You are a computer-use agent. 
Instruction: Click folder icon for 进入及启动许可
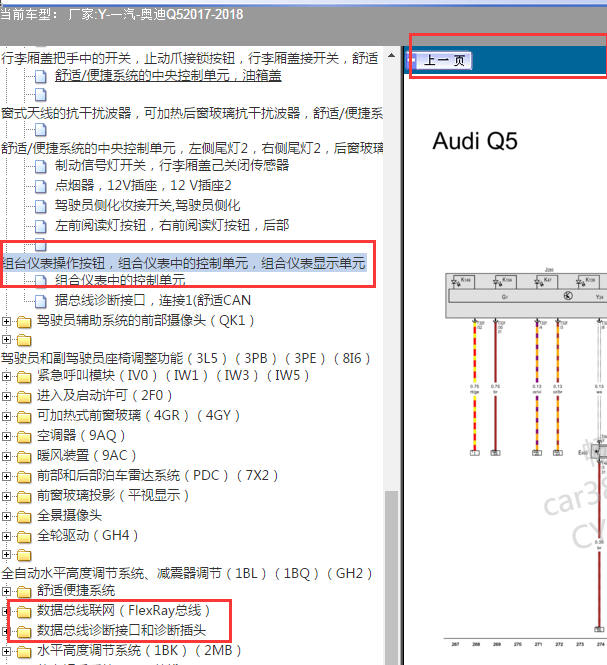(24, 397)
